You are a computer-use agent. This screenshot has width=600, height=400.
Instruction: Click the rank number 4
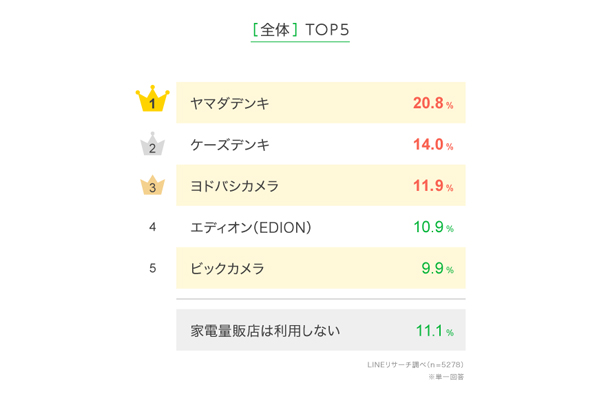152,227
